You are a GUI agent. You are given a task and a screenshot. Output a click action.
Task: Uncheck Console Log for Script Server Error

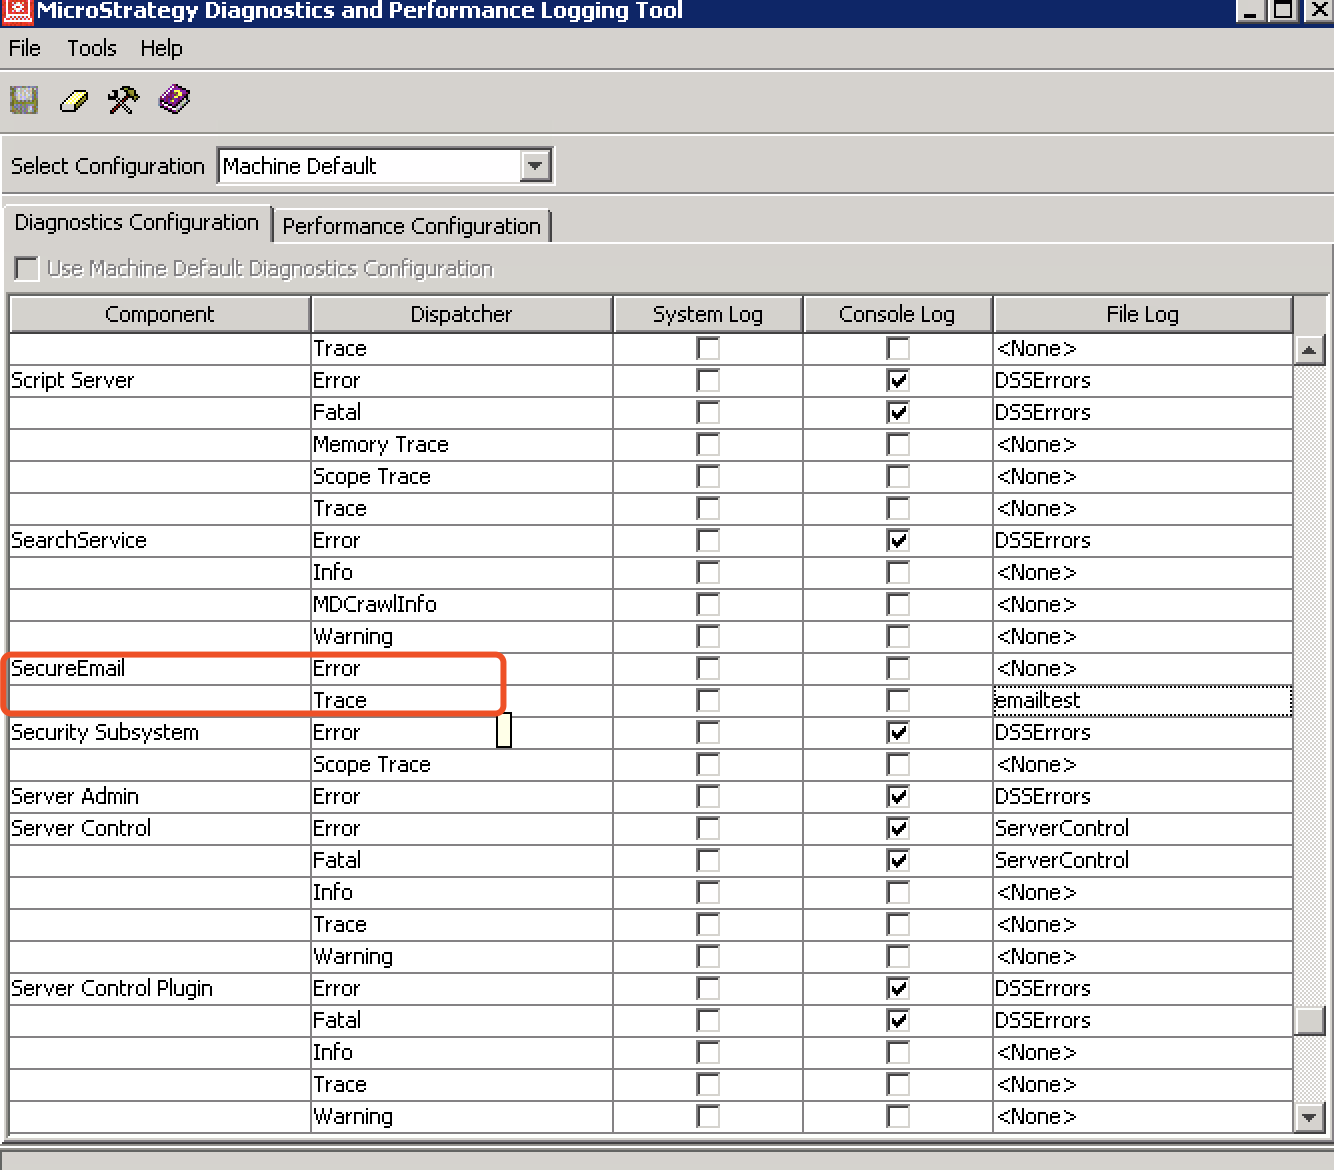pos(898,380)
